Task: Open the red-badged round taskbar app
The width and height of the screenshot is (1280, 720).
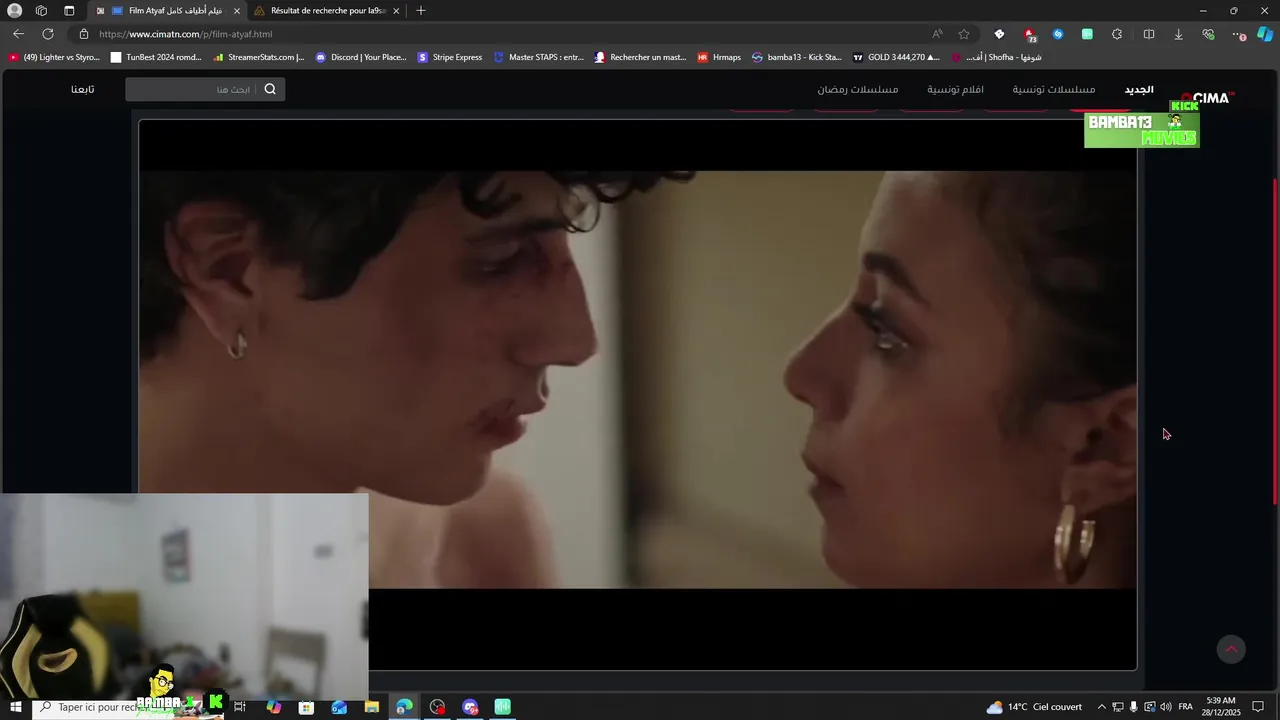Action: click(437, 707)
